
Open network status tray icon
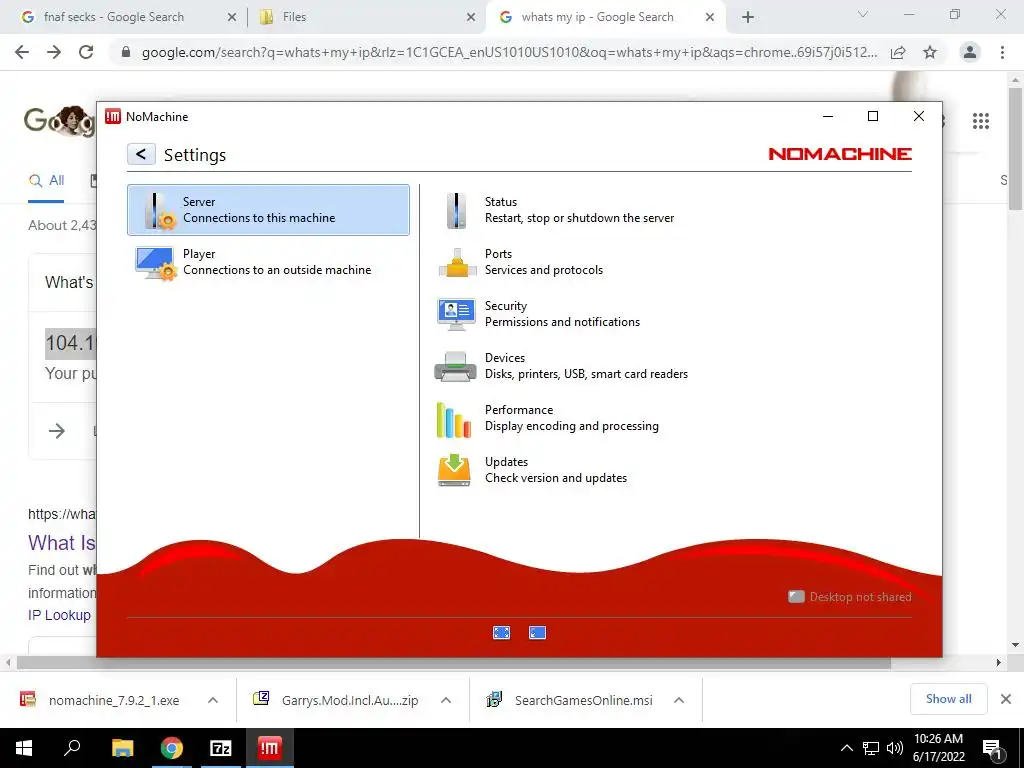(x=871, y=748)
